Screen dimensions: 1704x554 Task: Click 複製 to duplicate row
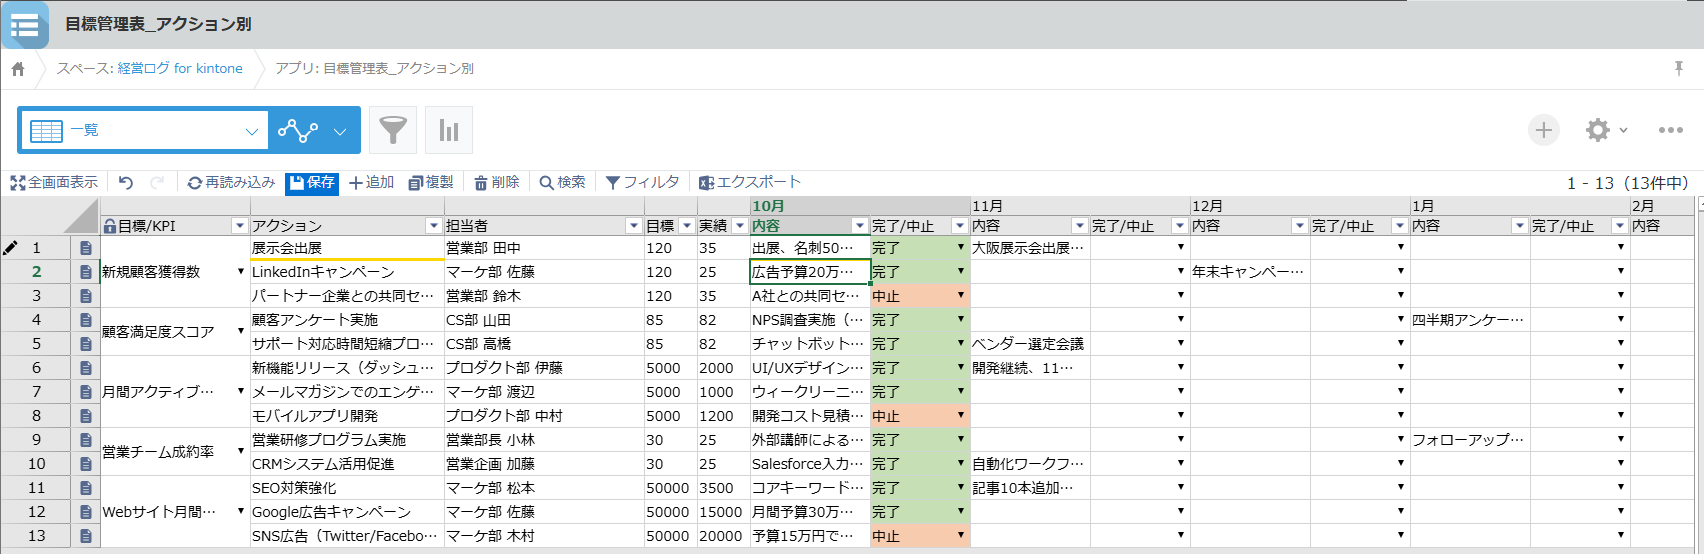click(x=431, y=182)
